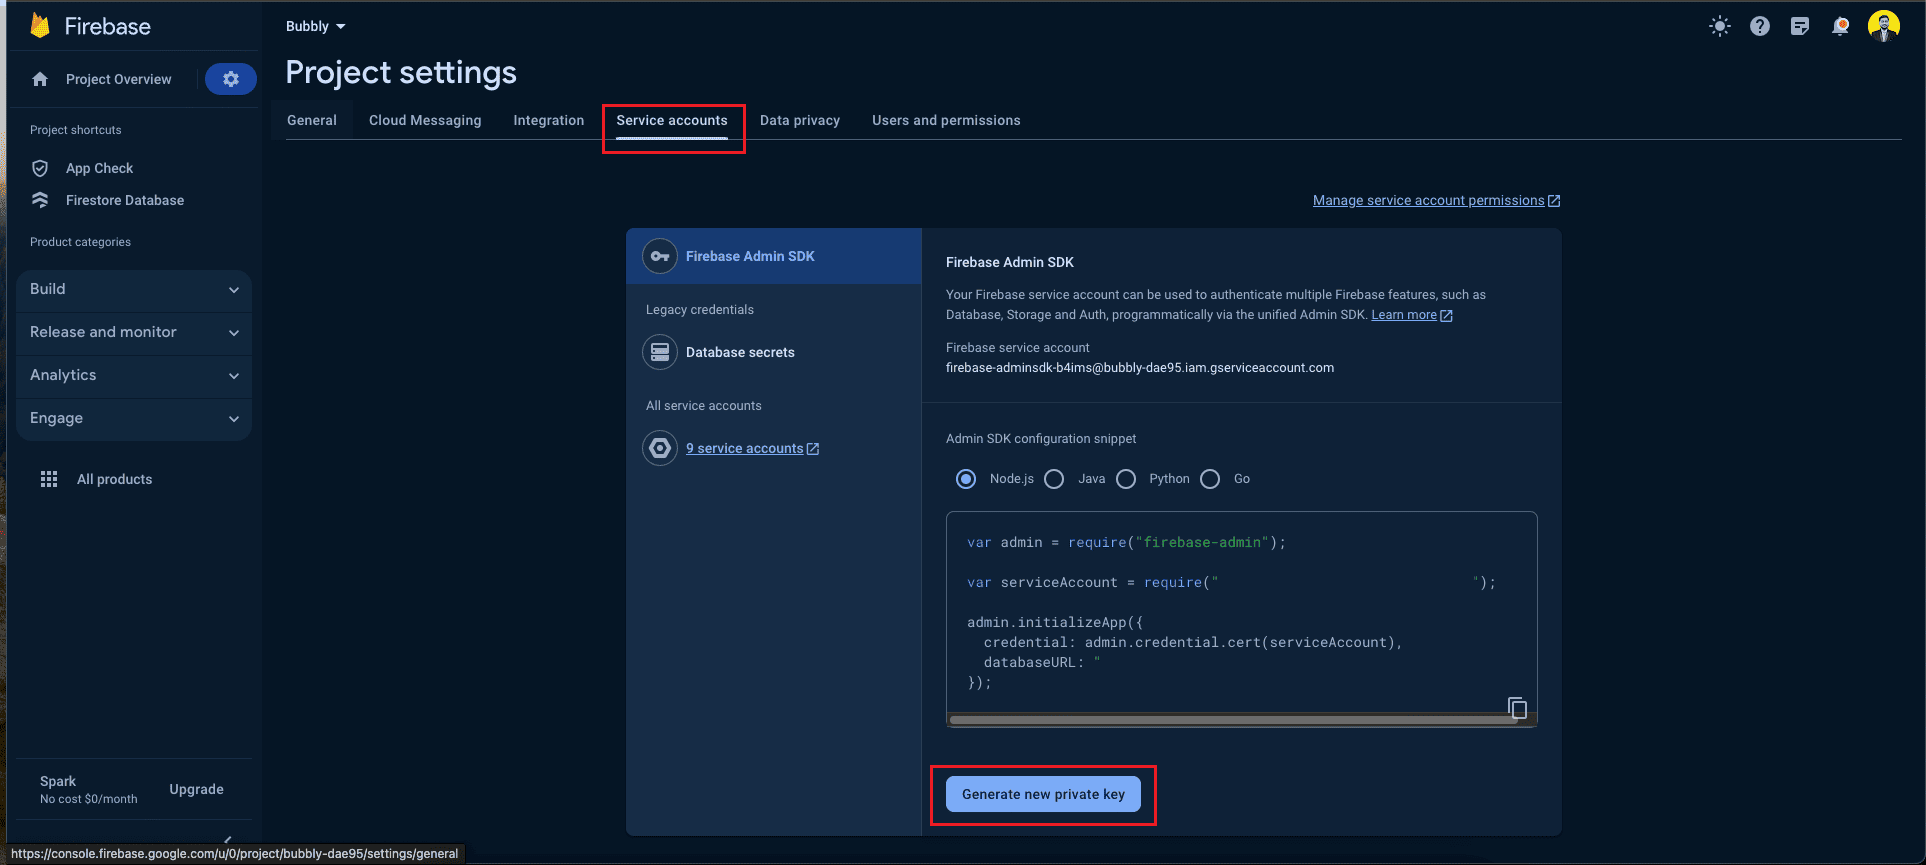The height and width of the screenshot is (865, 1926).
Task: Click the Spark plan label
Action: pyautogui.click(x=58, y=781)
